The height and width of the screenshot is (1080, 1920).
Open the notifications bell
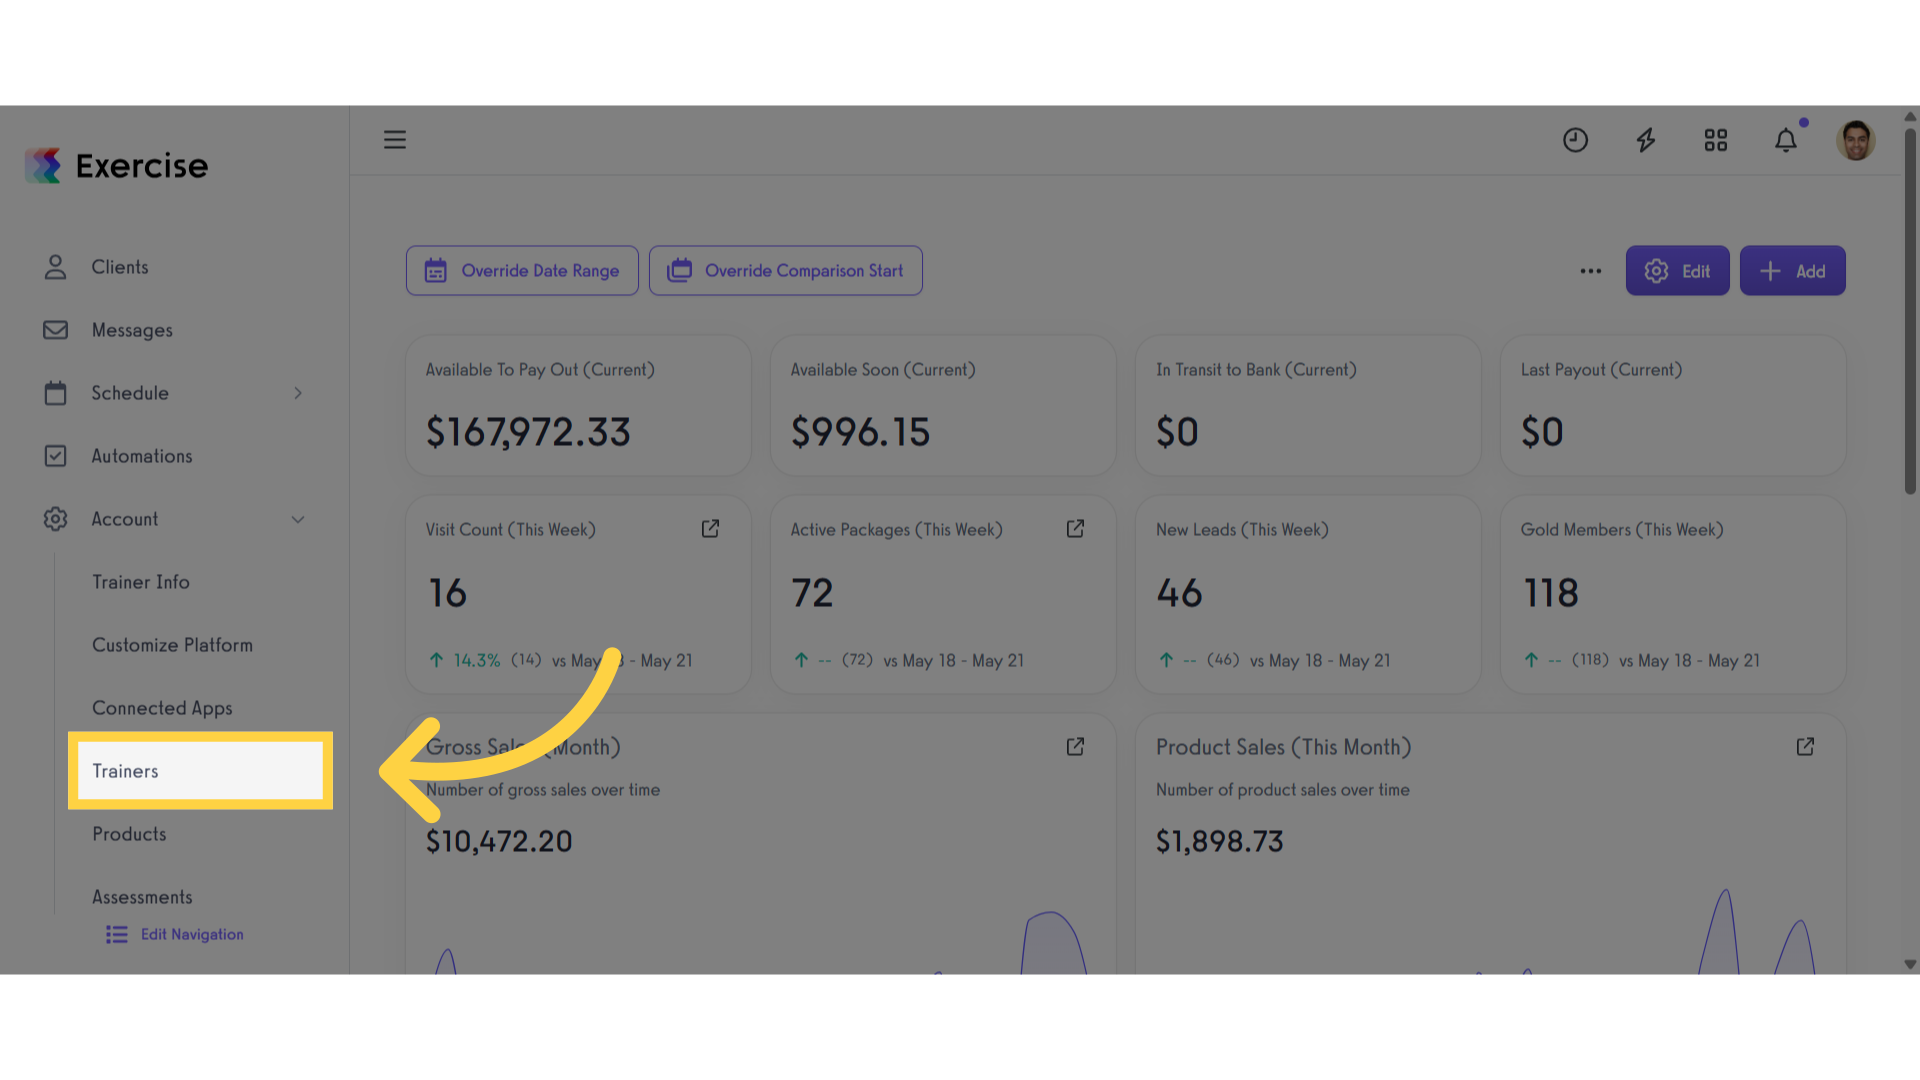[x=1786, y=140]
